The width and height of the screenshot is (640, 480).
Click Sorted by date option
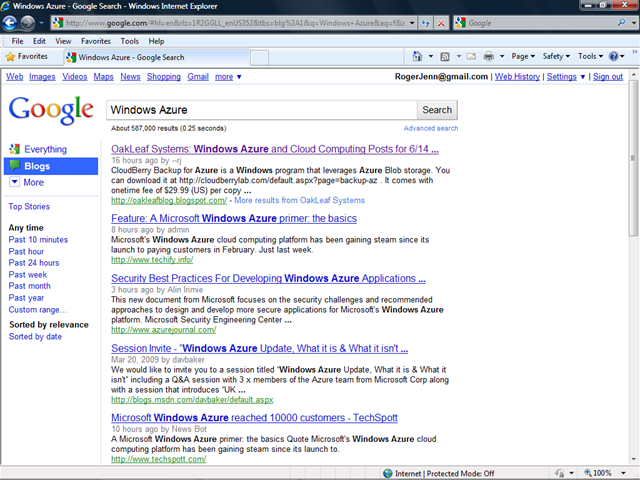tap(35, 337)
